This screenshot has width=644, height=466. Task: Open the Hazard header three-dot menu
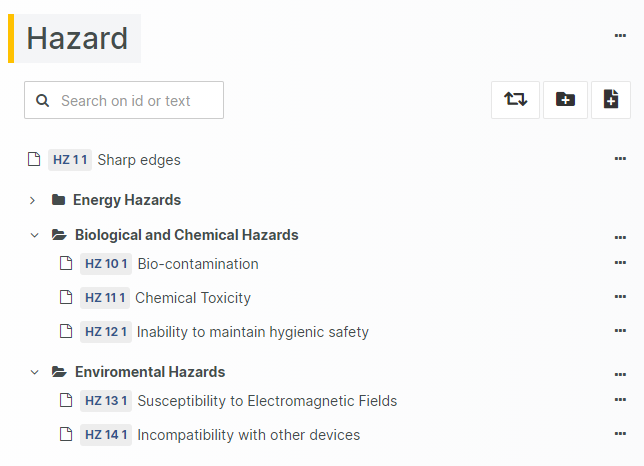click(620, 36)
